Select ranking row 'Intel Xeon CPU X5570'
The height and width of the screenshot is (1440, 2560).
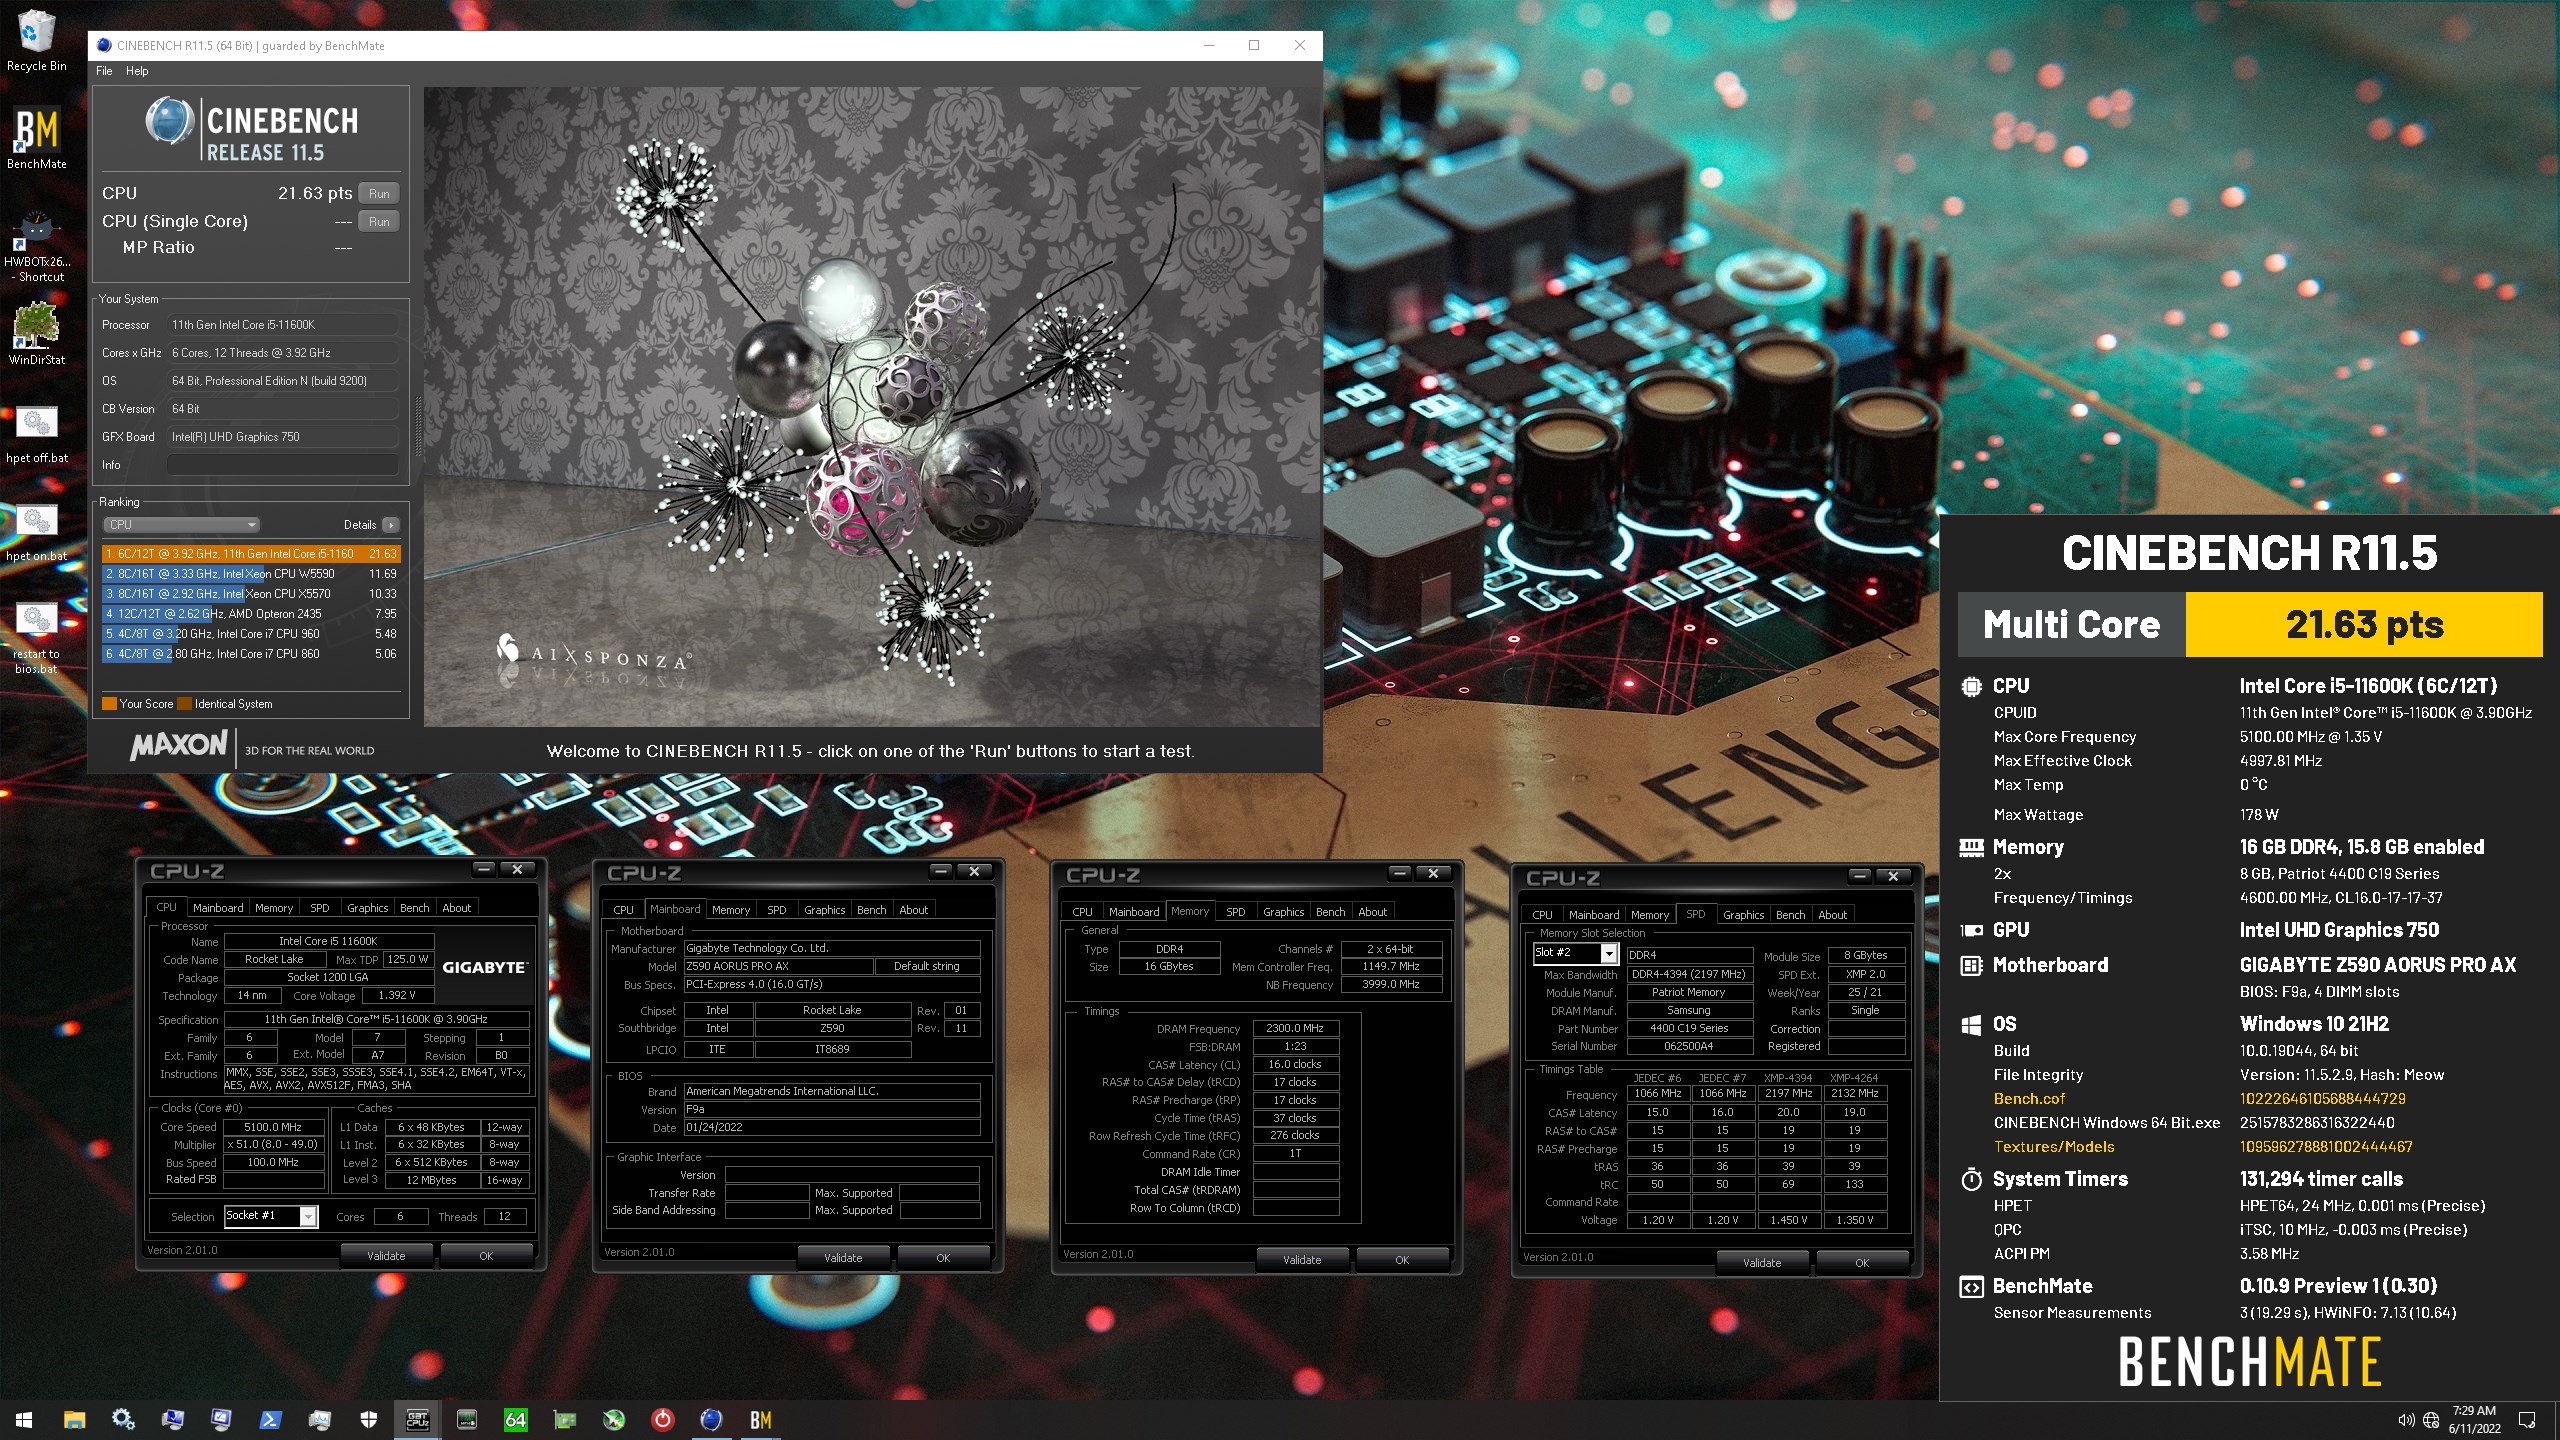250,594
